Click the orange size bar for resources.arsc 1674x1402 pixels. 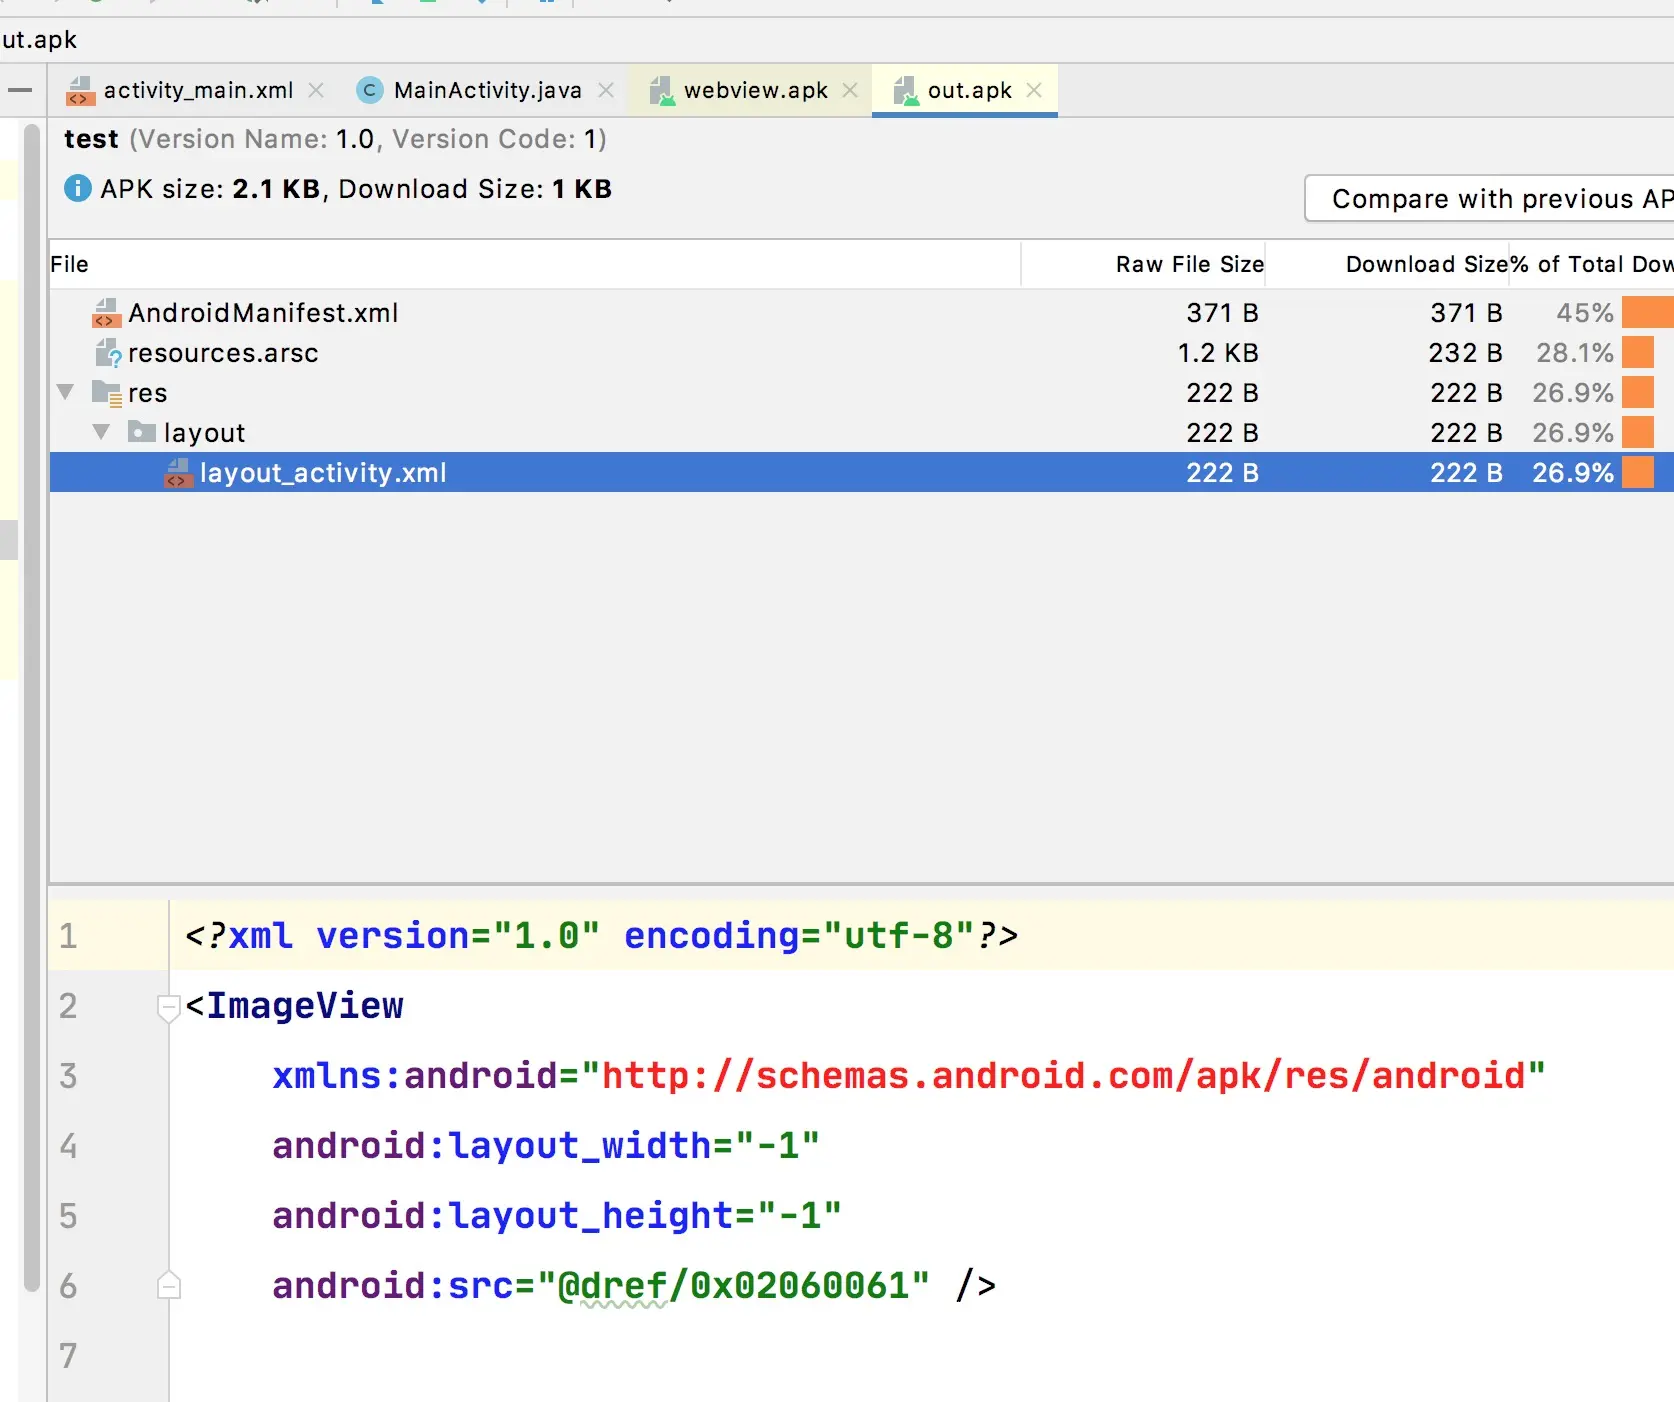click(1638, 353)
